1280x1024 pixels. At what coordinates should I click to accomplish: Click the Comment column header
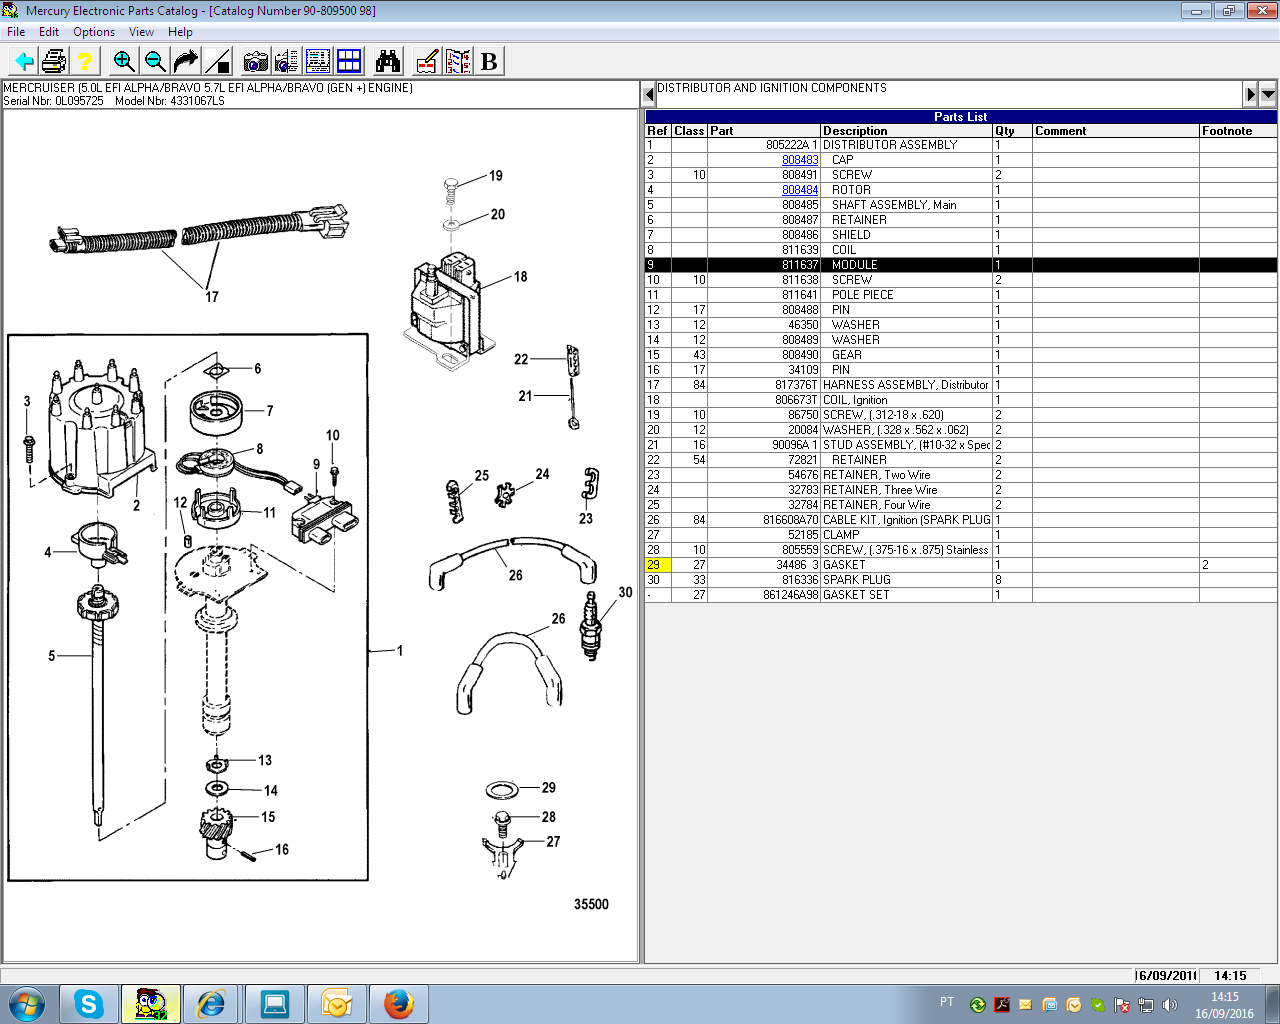1116,131
